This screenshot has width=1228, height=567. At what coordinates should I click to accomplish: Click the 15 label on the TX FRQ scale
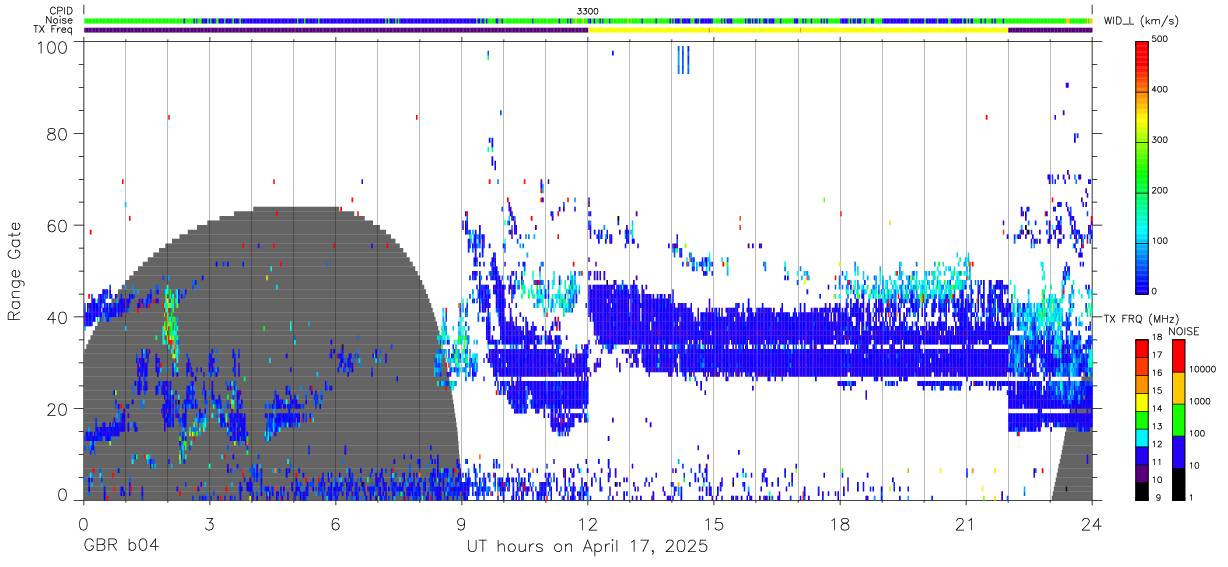click(1157, 393)
